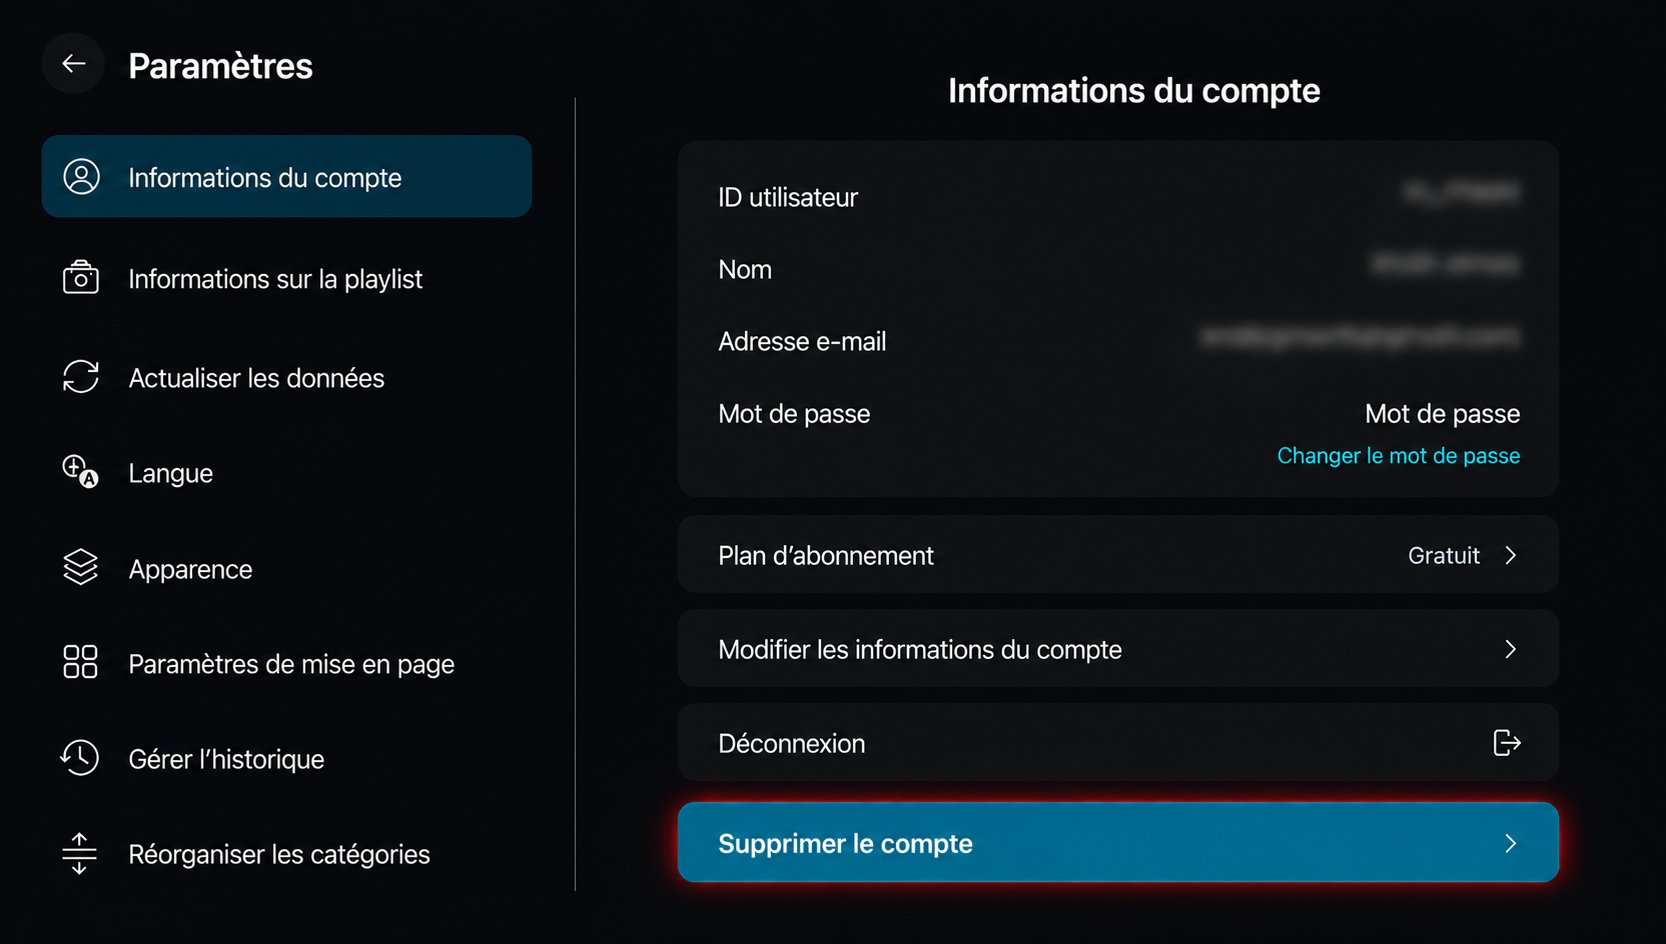The height and width of the screenshot is (944, 1666).
Task: Click the logout door icon
Action: pos(1507,743)
